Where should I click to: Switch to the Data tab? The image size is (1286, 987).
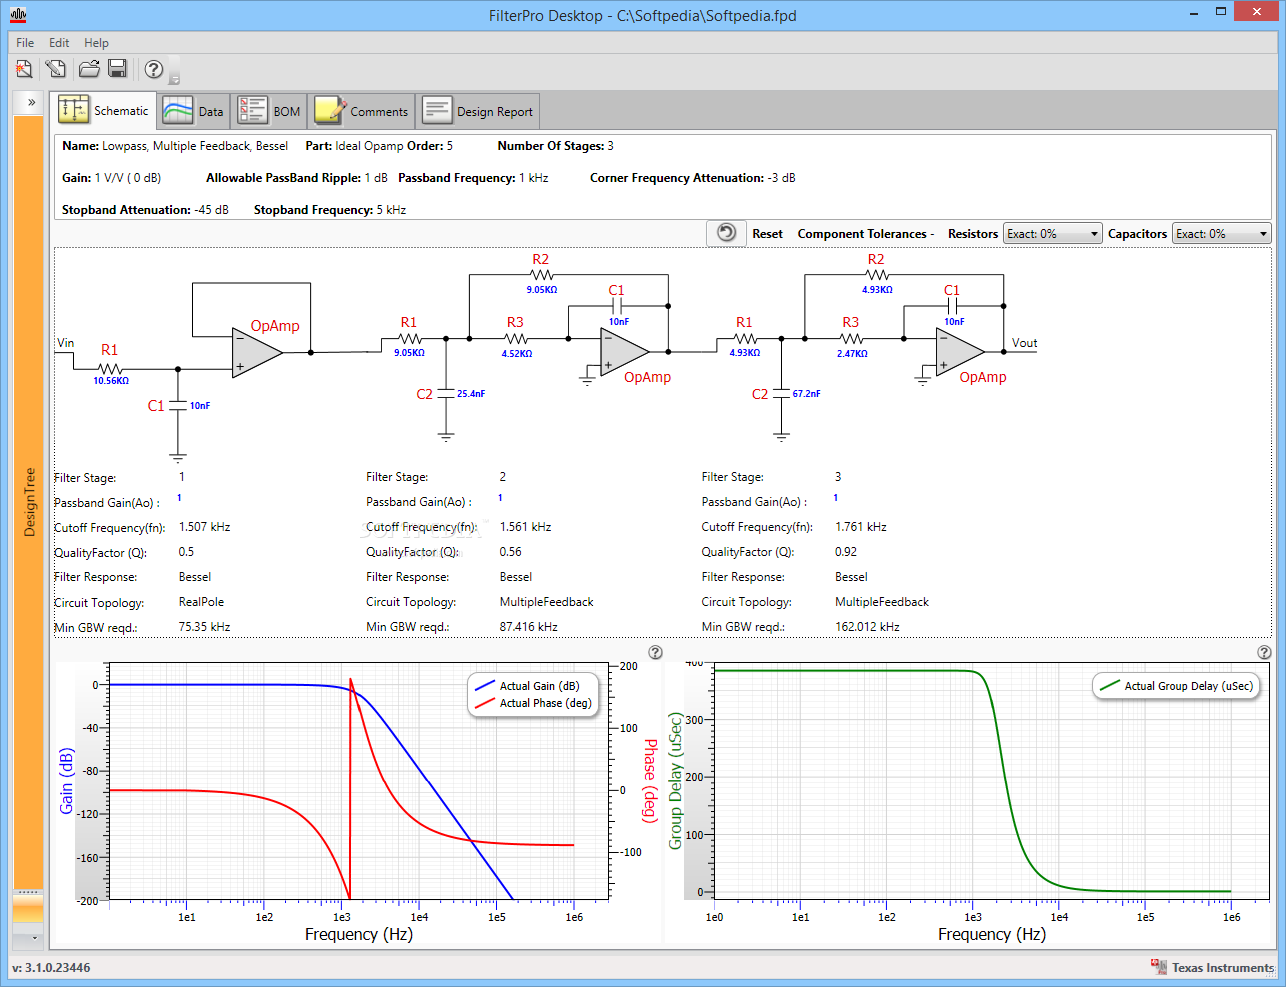pos(194,111)
